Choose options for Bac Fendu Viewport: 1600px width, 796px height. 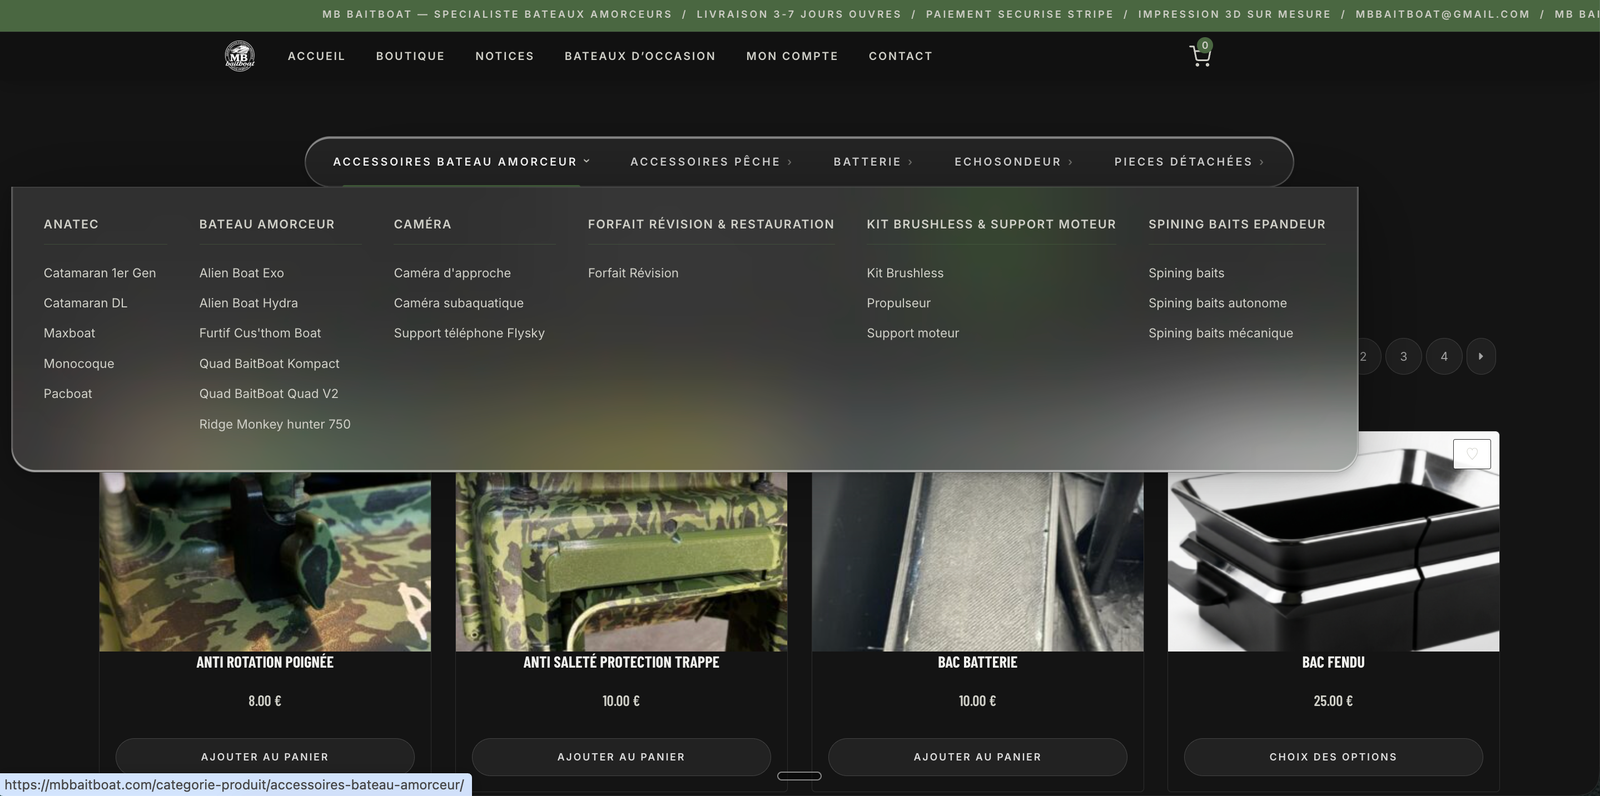click(1333, 757)
